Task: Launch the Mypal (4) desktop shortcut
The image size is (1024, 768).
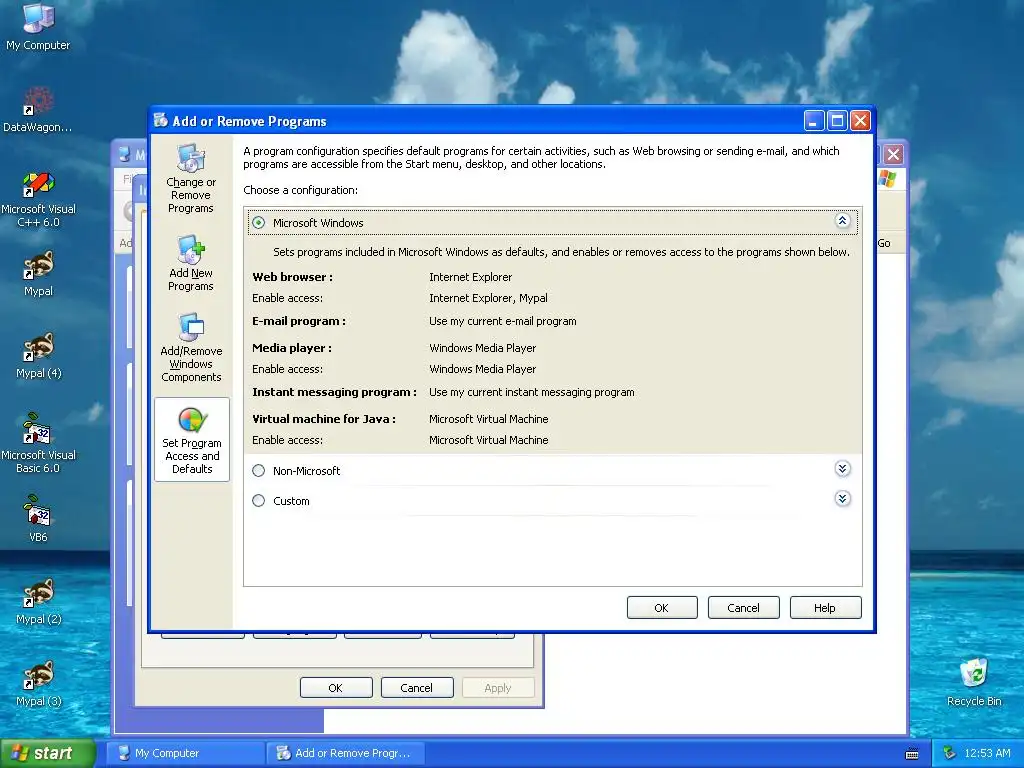Action: pyautogui.click(x=38, y=356)
